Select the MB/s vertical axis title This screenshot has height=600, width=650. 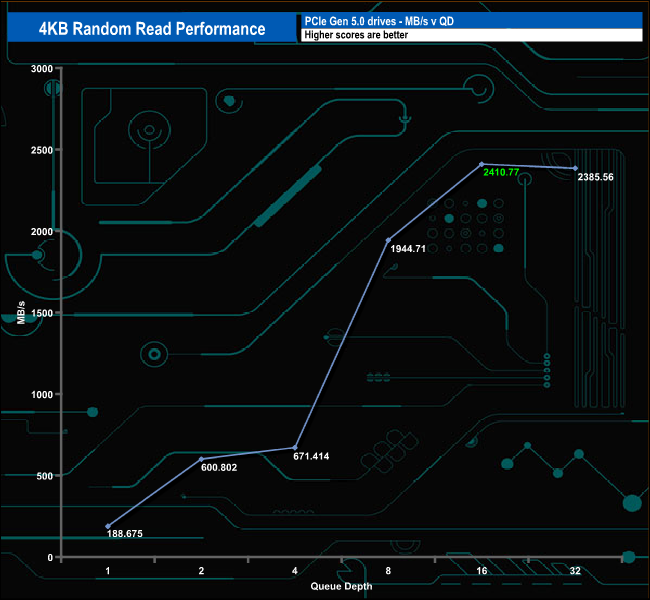click(22, 312)
